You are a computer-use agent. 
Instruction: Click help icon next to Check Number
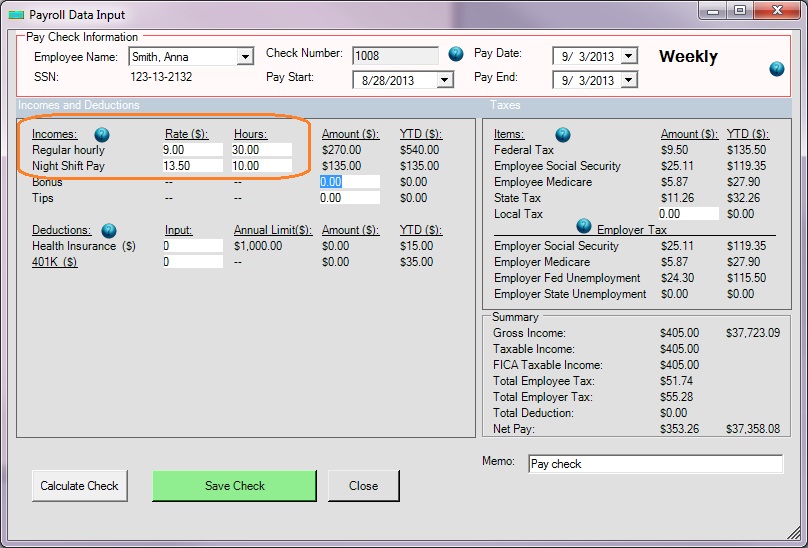pos(456,54)
